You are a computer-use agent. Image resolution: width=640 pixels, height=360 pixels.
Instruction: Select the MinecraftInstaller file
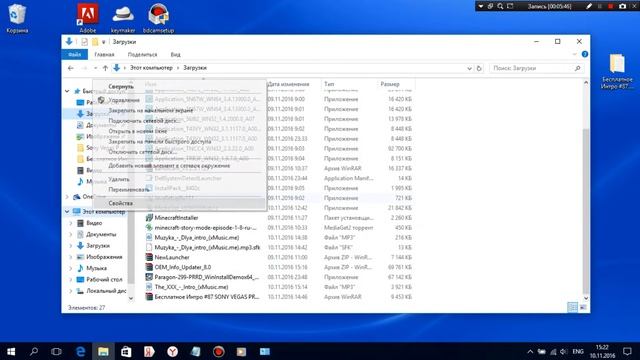coord(176,218)
